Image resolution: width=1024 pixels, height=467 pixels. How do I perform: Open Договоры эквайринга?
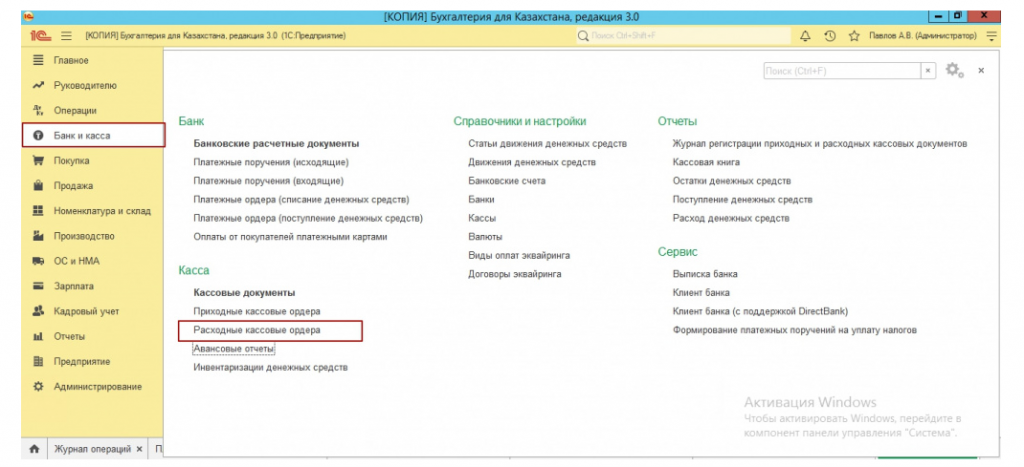click(x=515, y=274)
